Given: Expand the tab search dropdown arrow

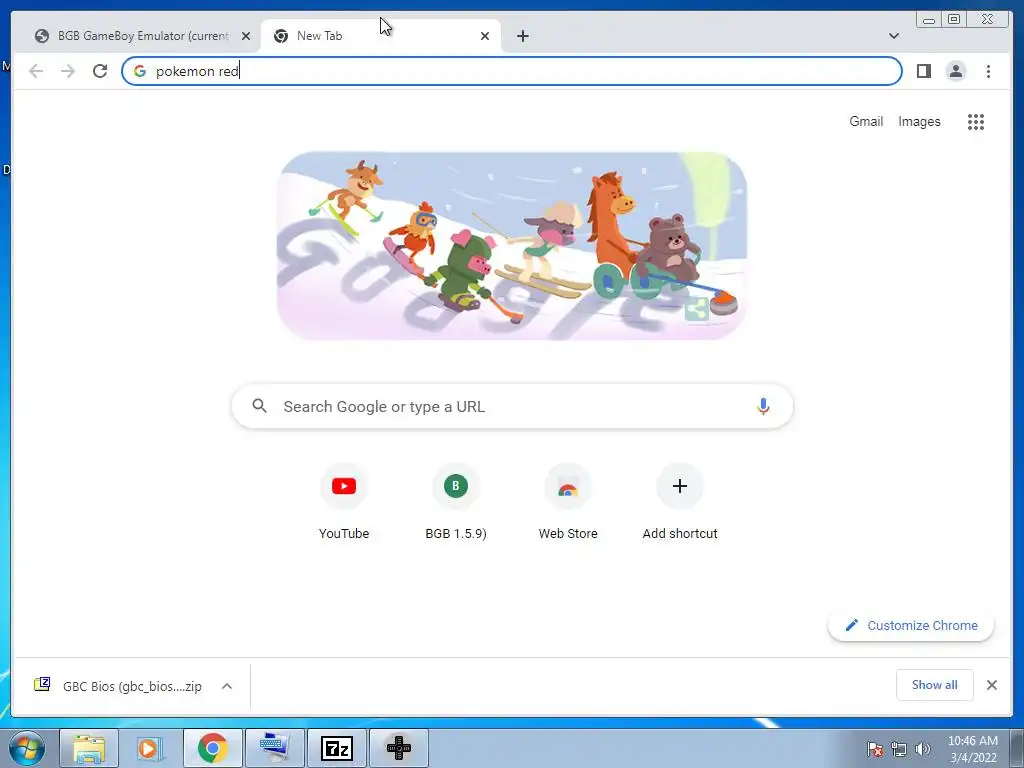Looking at the screenshot, I should (893, 36).
